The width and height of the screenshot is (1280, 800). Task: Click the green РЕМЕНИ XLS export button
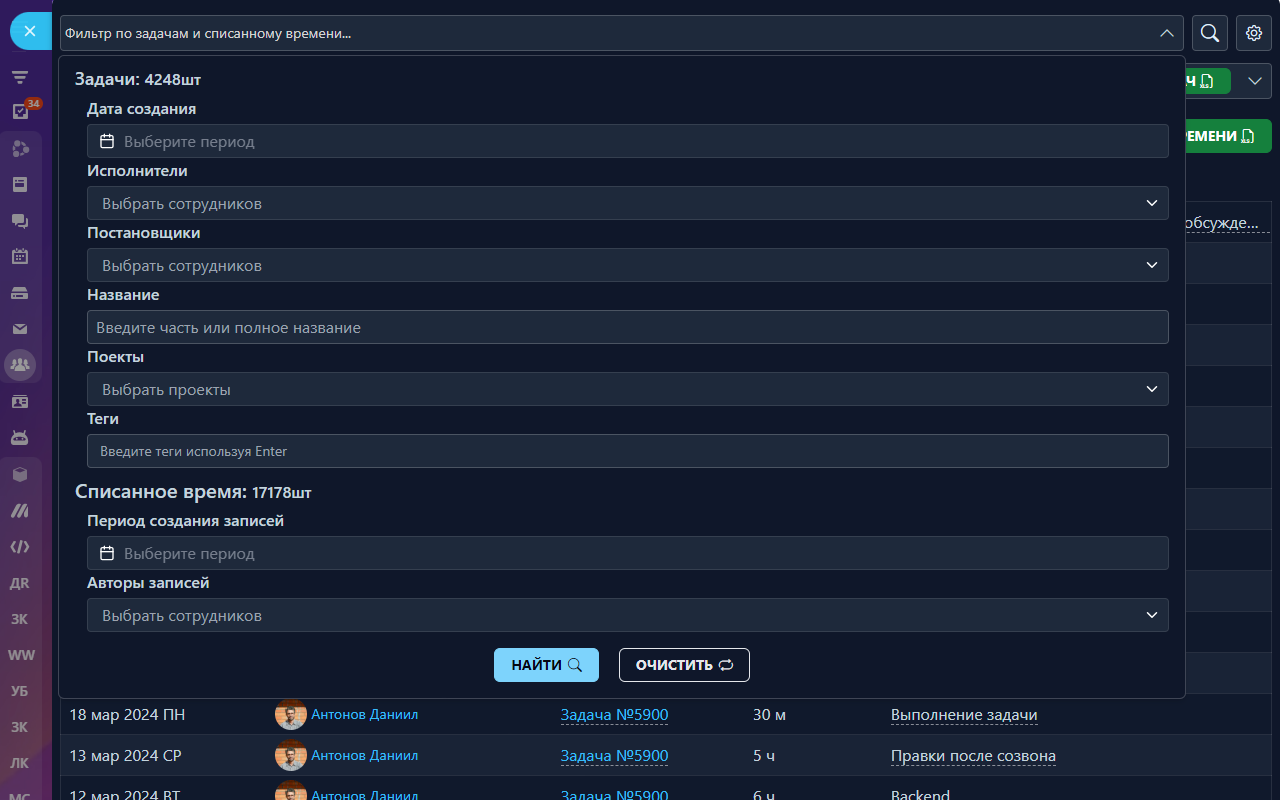(x=1228, y=136)
